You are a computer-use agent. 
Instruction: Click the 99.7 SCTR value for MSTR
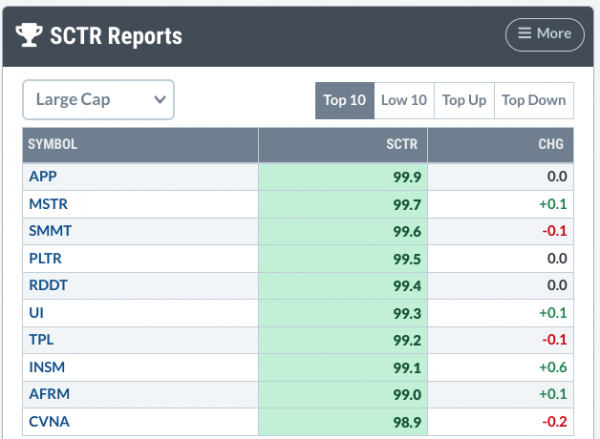coord(407,205)
